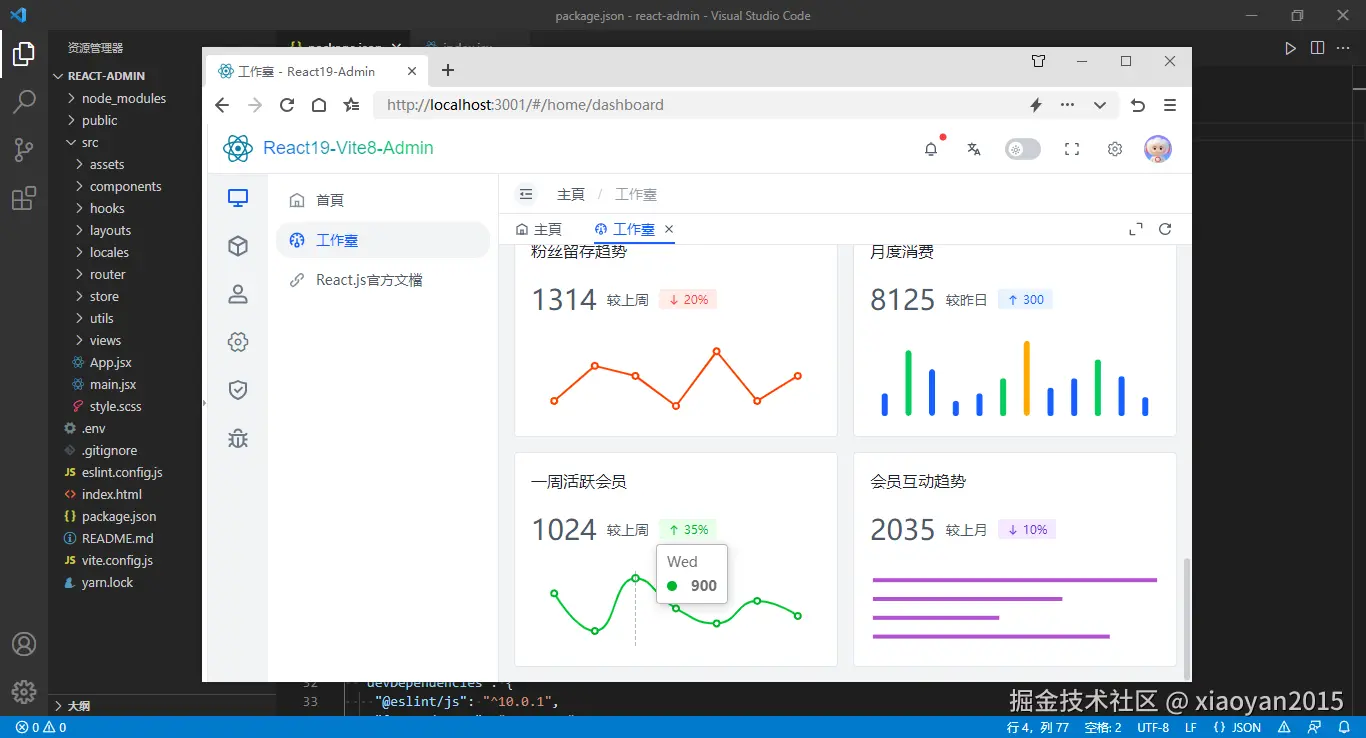This screenshot has width=1366, height=738.
Task: Select the bug icon in the admin sidebar
Action: click(x=238, y=438)
